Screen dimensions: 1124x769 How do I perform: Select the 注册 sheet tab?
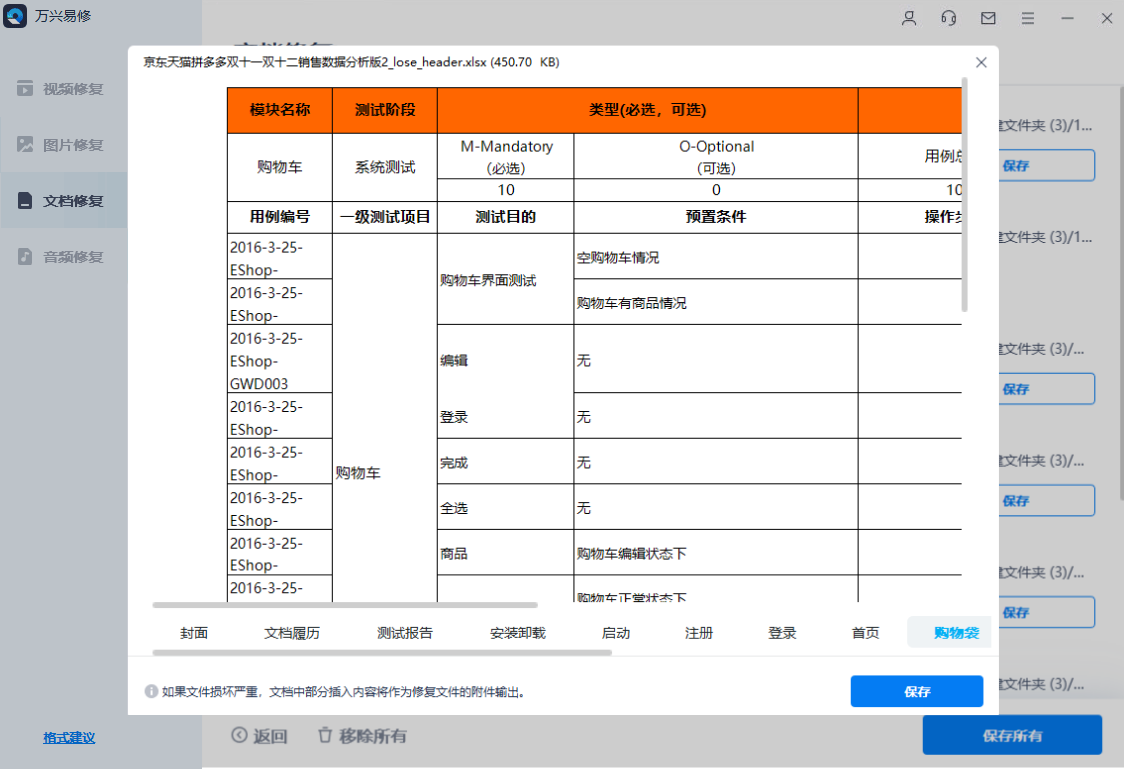(698, 632)
